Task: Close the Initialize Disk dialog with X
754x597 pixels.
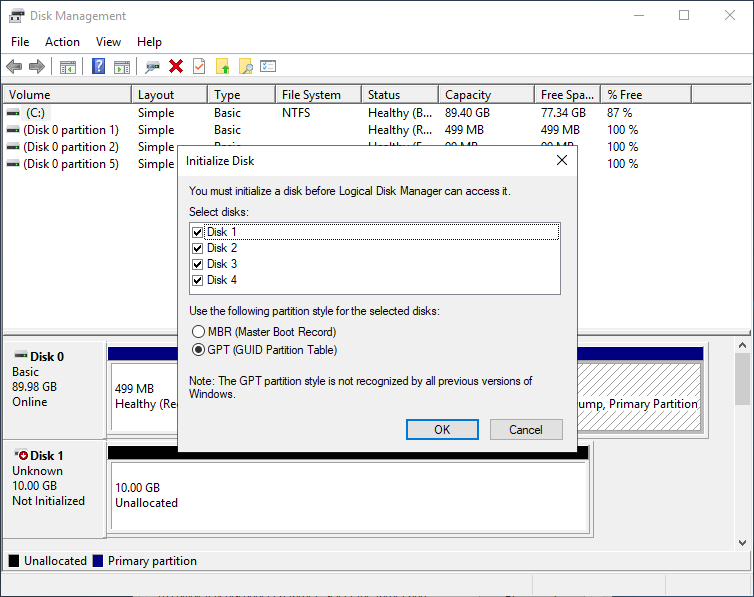Action: [561, 160]
